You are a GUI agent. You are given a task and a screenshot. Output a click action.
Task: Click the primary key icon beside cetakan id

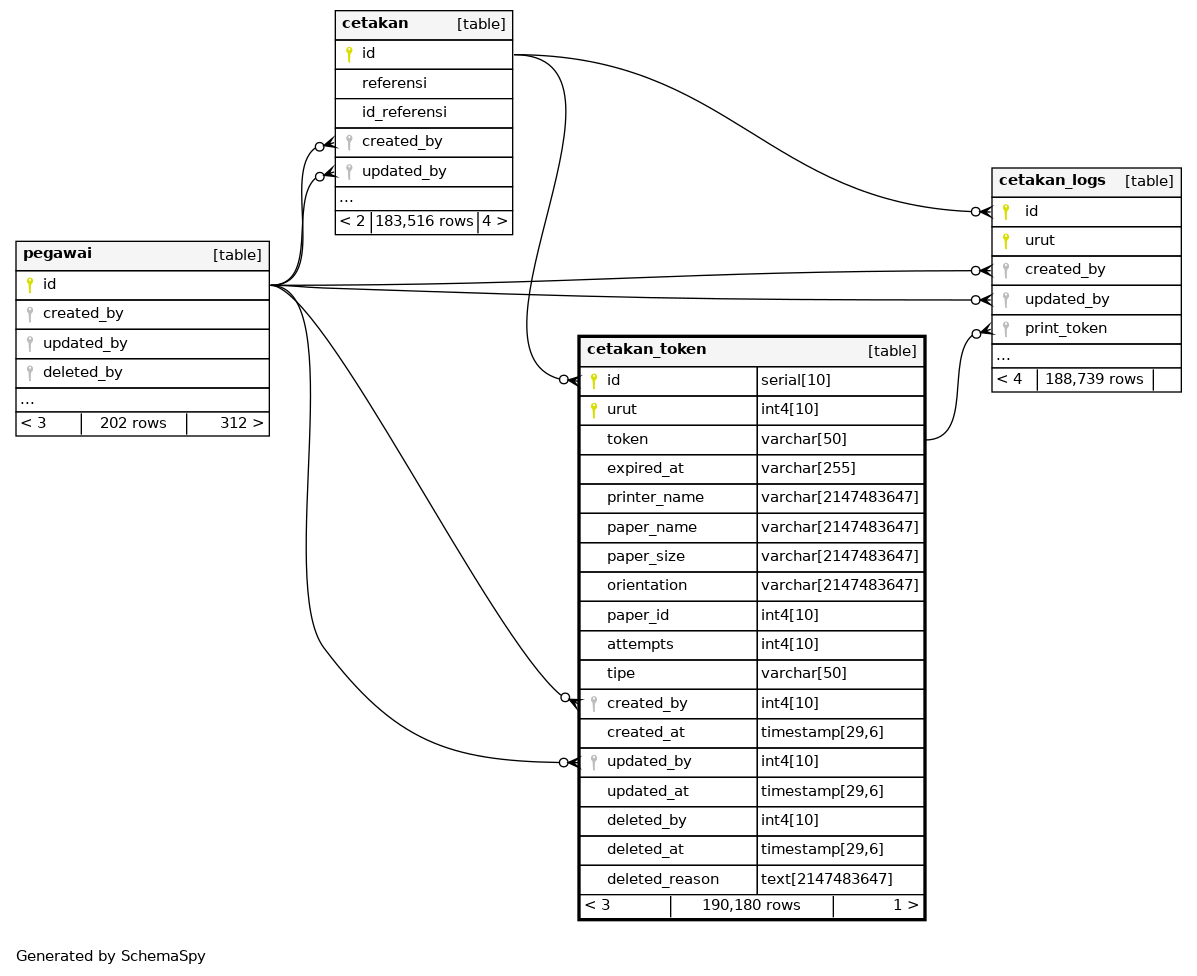pyautogui.click(x=349, y=54)
